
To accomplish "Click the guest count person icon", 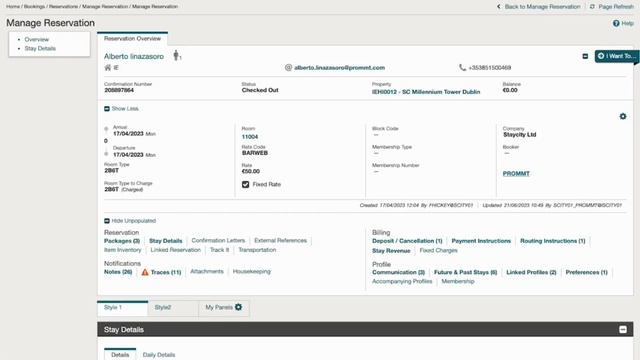I will pos(176,55).
